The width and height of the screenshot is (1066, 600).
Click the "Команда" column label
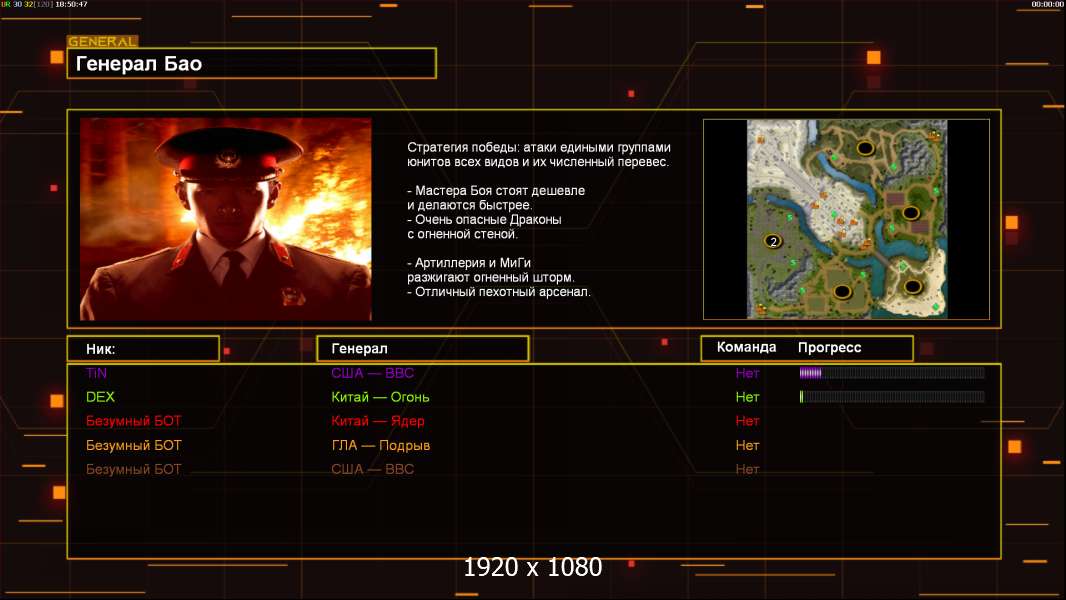click(746, 348)
